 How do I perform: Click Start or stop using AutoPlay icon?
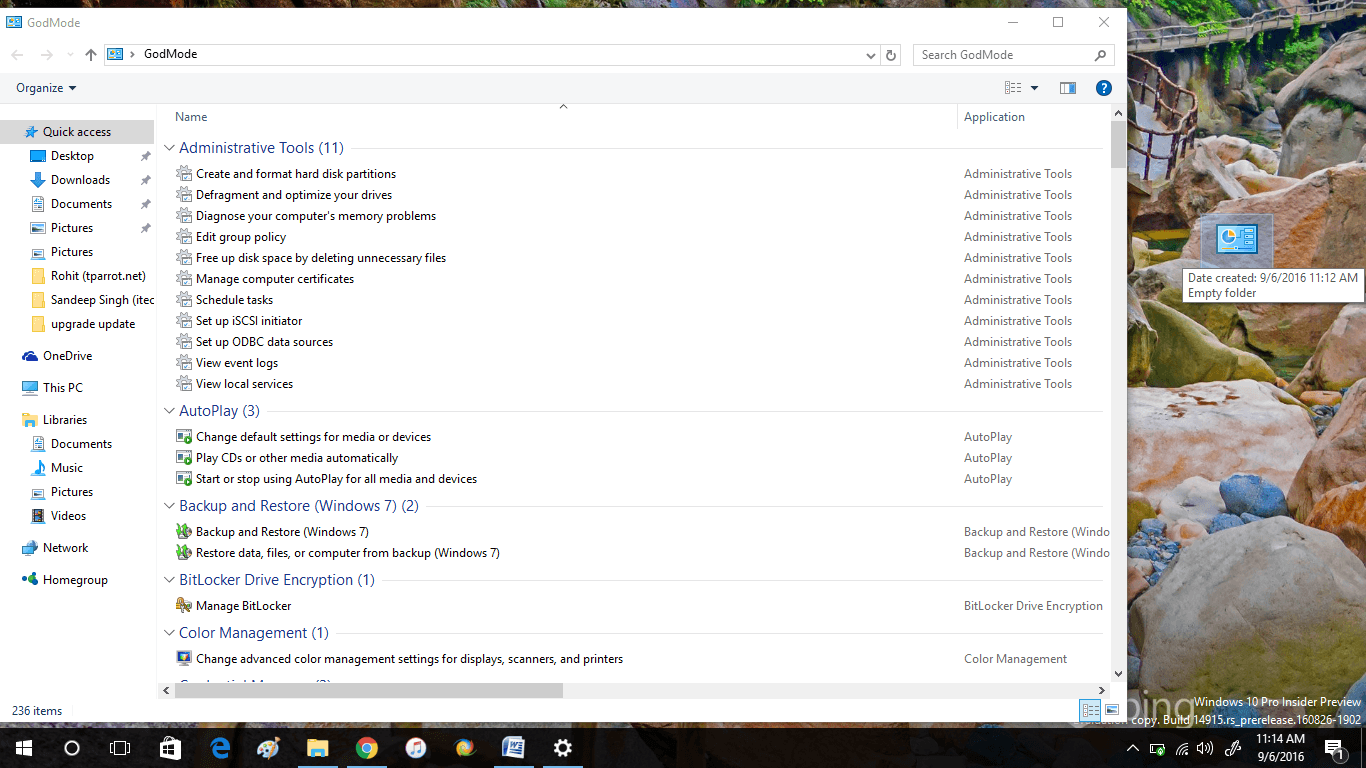point(184,479)
